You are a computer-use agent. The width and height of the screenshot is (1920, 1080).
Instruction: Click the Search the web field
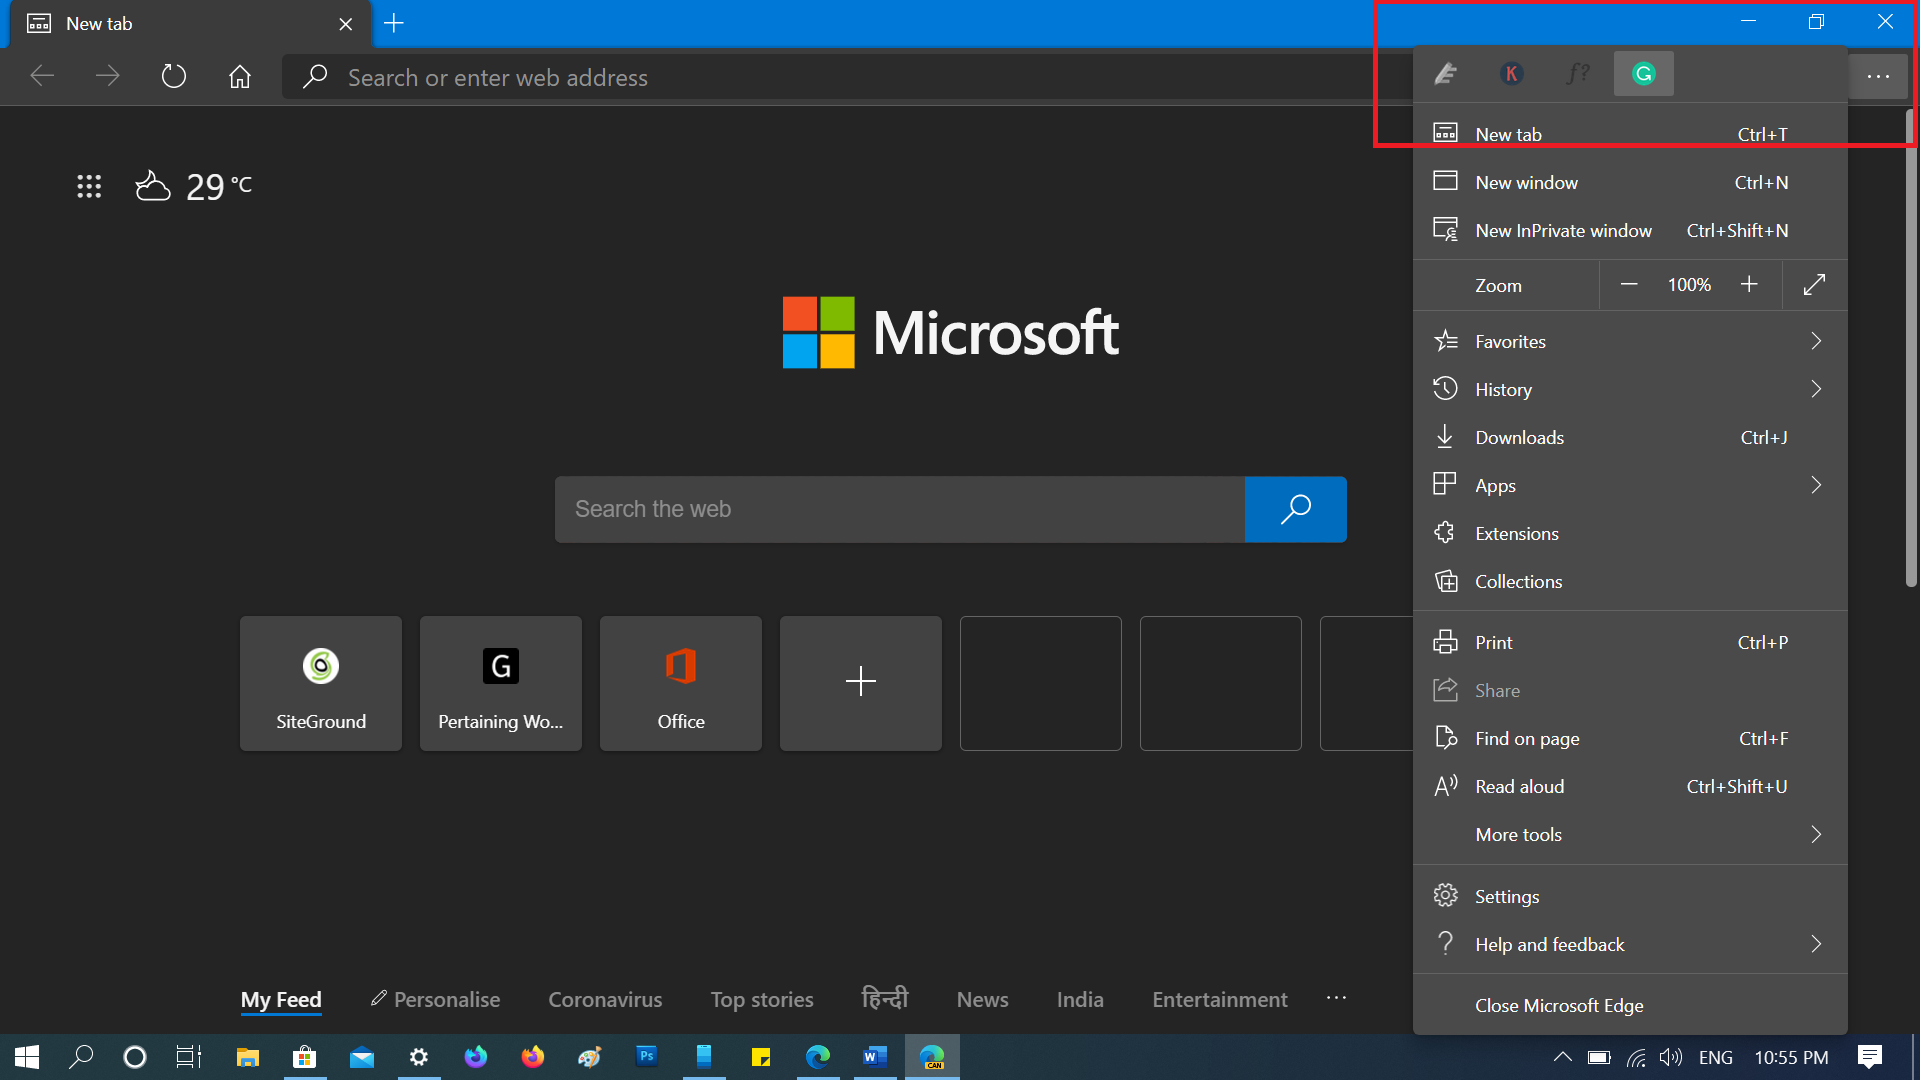click(x=900, y=509)
